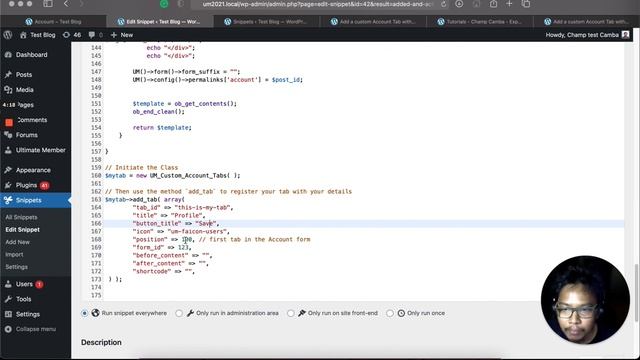Switch to the Account – Test Blog tab

click(x=53, y=22)
